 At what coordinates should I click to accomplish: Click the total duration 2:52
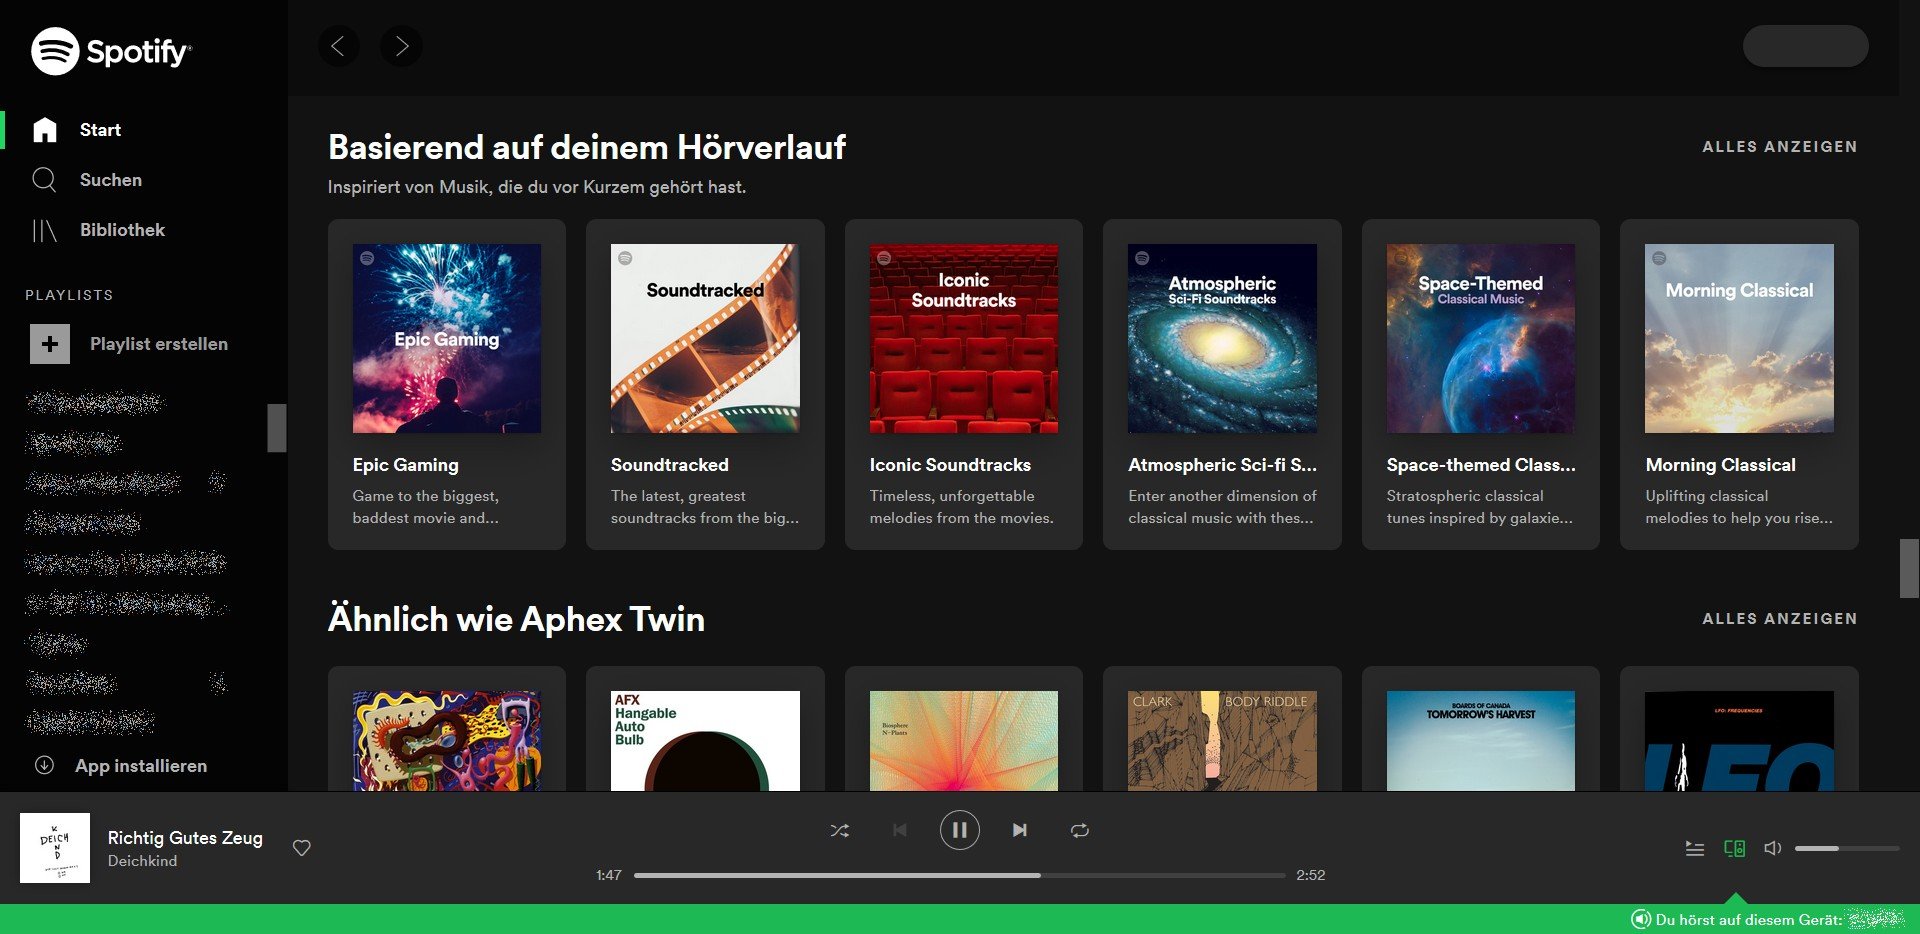tap(1311, 875)
